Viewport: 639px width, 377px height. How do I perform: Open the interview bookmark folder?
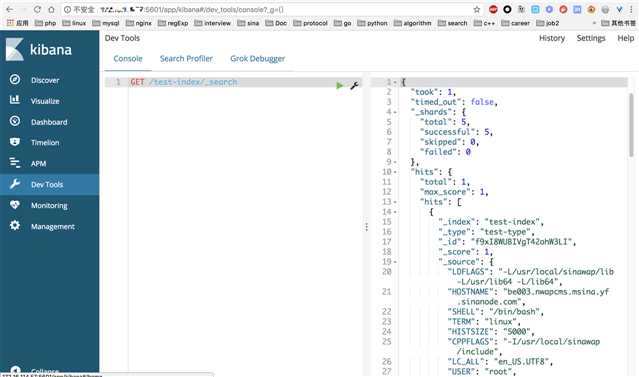(212, 23)
